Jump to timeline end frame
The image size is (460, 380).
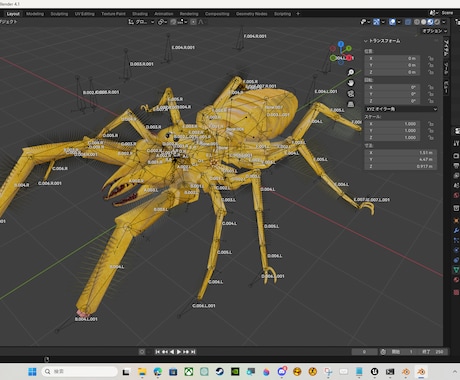click(193, 352)
